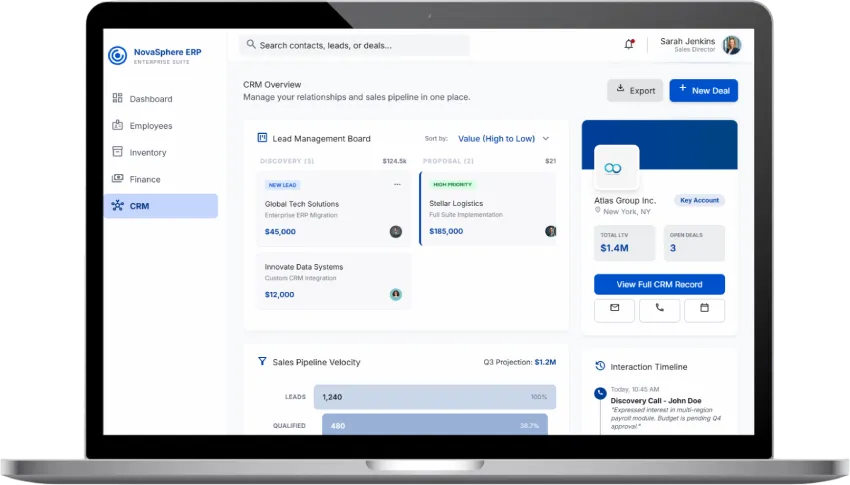Click the Employees badge icon
This screenshot has width=850, height=485.
pyautogui.click(x=117, y=125)
